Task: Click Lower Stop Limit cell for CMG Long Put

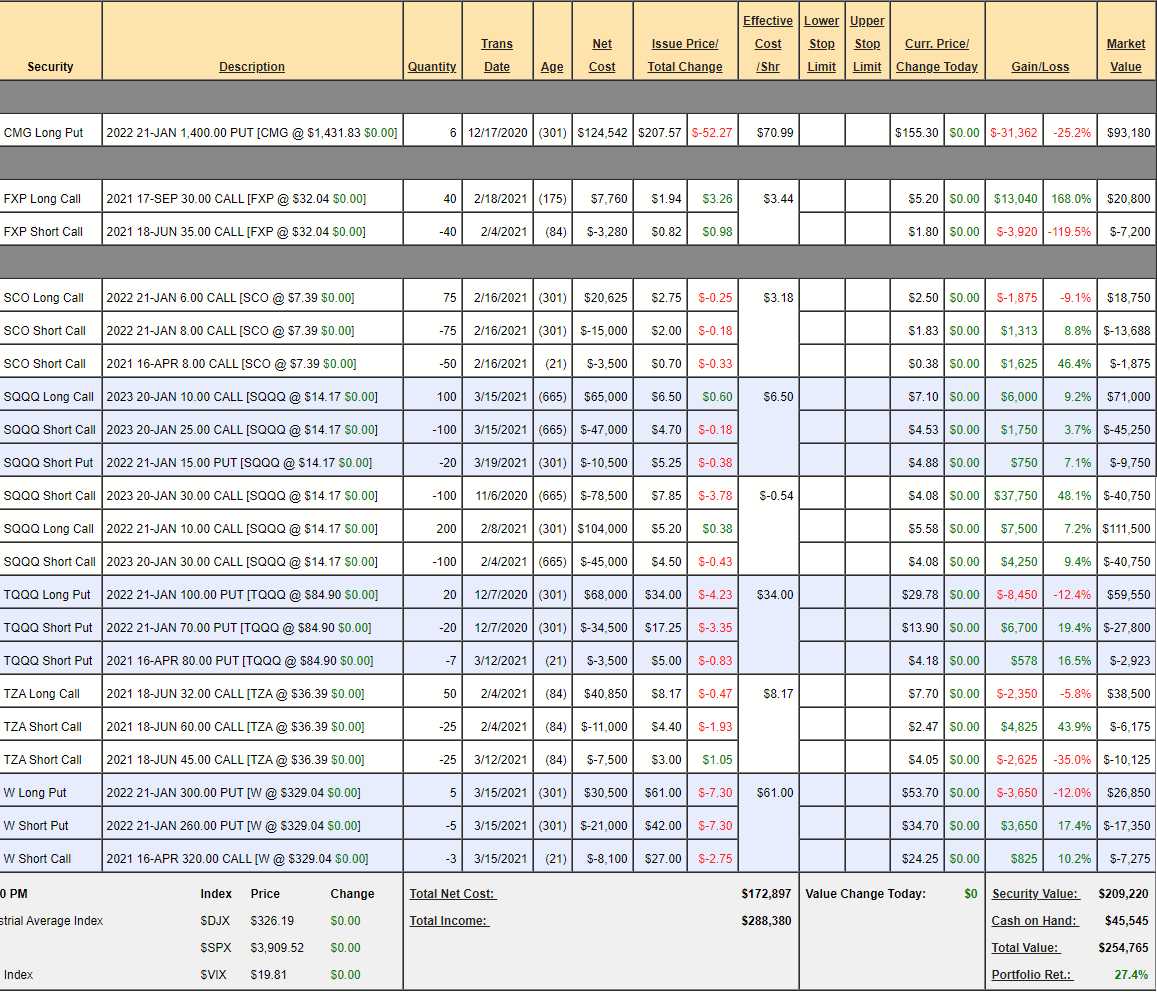Action: click(x=821, y=133)
